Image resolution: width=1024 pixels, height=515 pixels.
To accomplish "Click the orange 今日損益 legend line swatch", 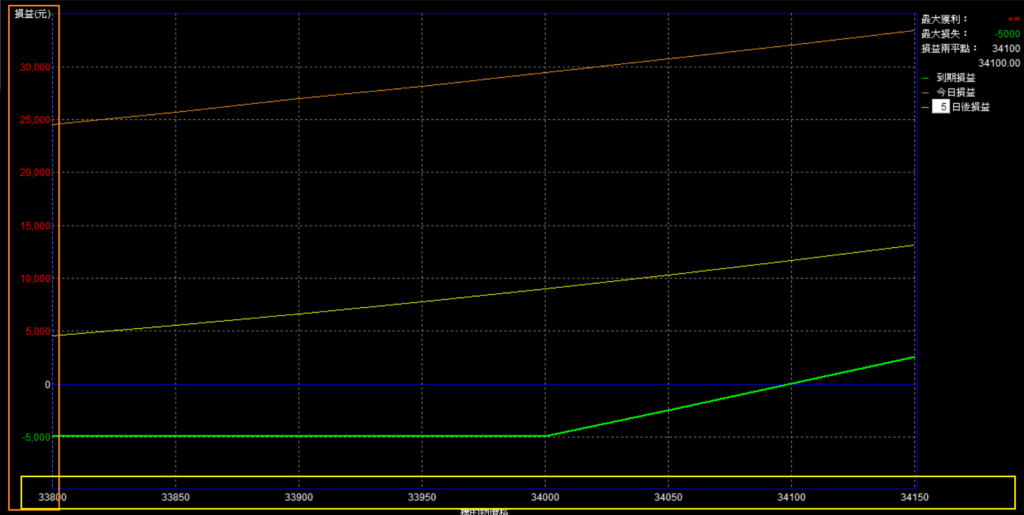I will pyautogui.click(x=925, y=92).
